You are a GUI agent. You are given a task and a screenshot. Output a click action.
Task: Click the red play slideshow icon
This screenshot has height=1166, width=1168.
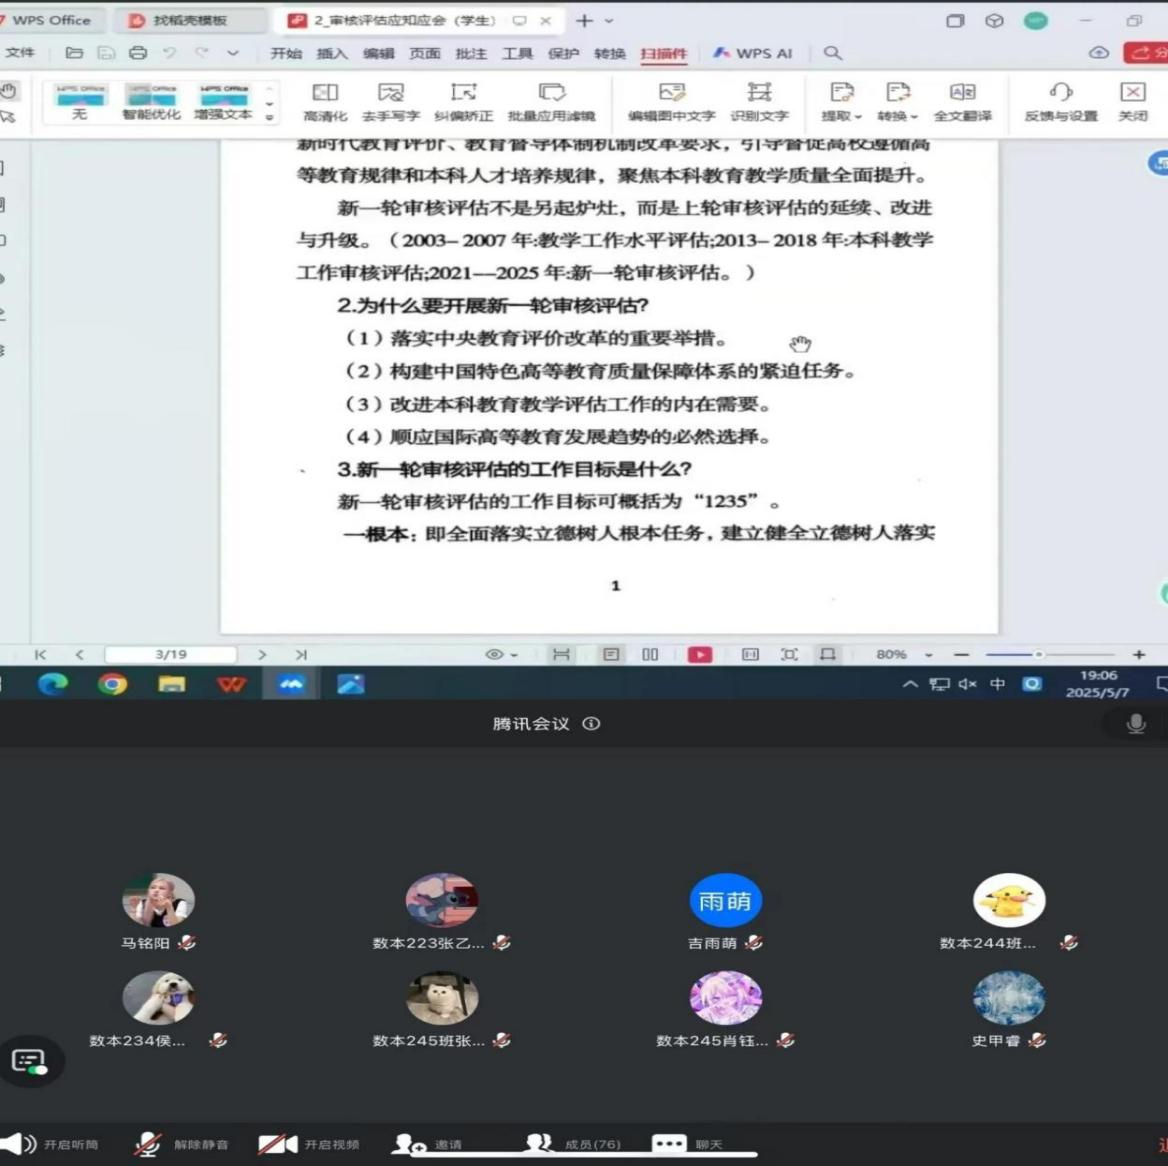tap(699, 654)
